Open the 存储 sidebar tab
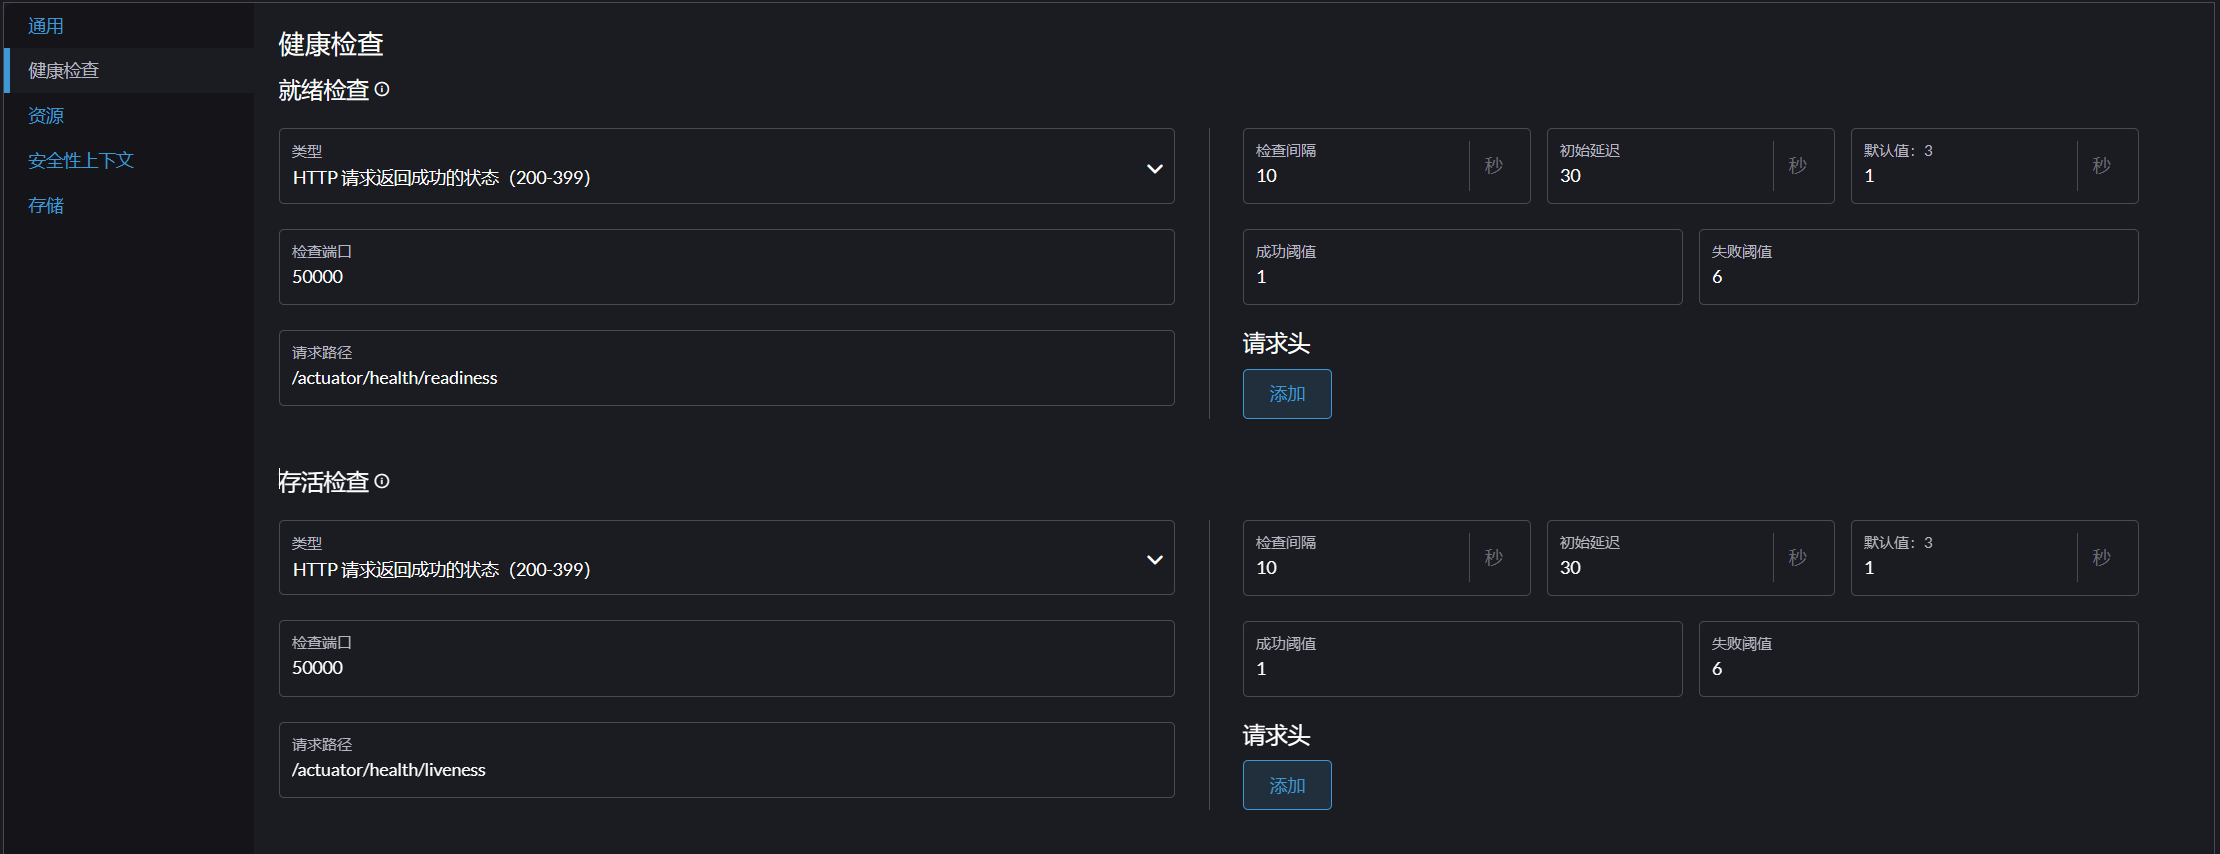Image resolution: width=2220 pixels, height=854 pixels. pos(46,206)
